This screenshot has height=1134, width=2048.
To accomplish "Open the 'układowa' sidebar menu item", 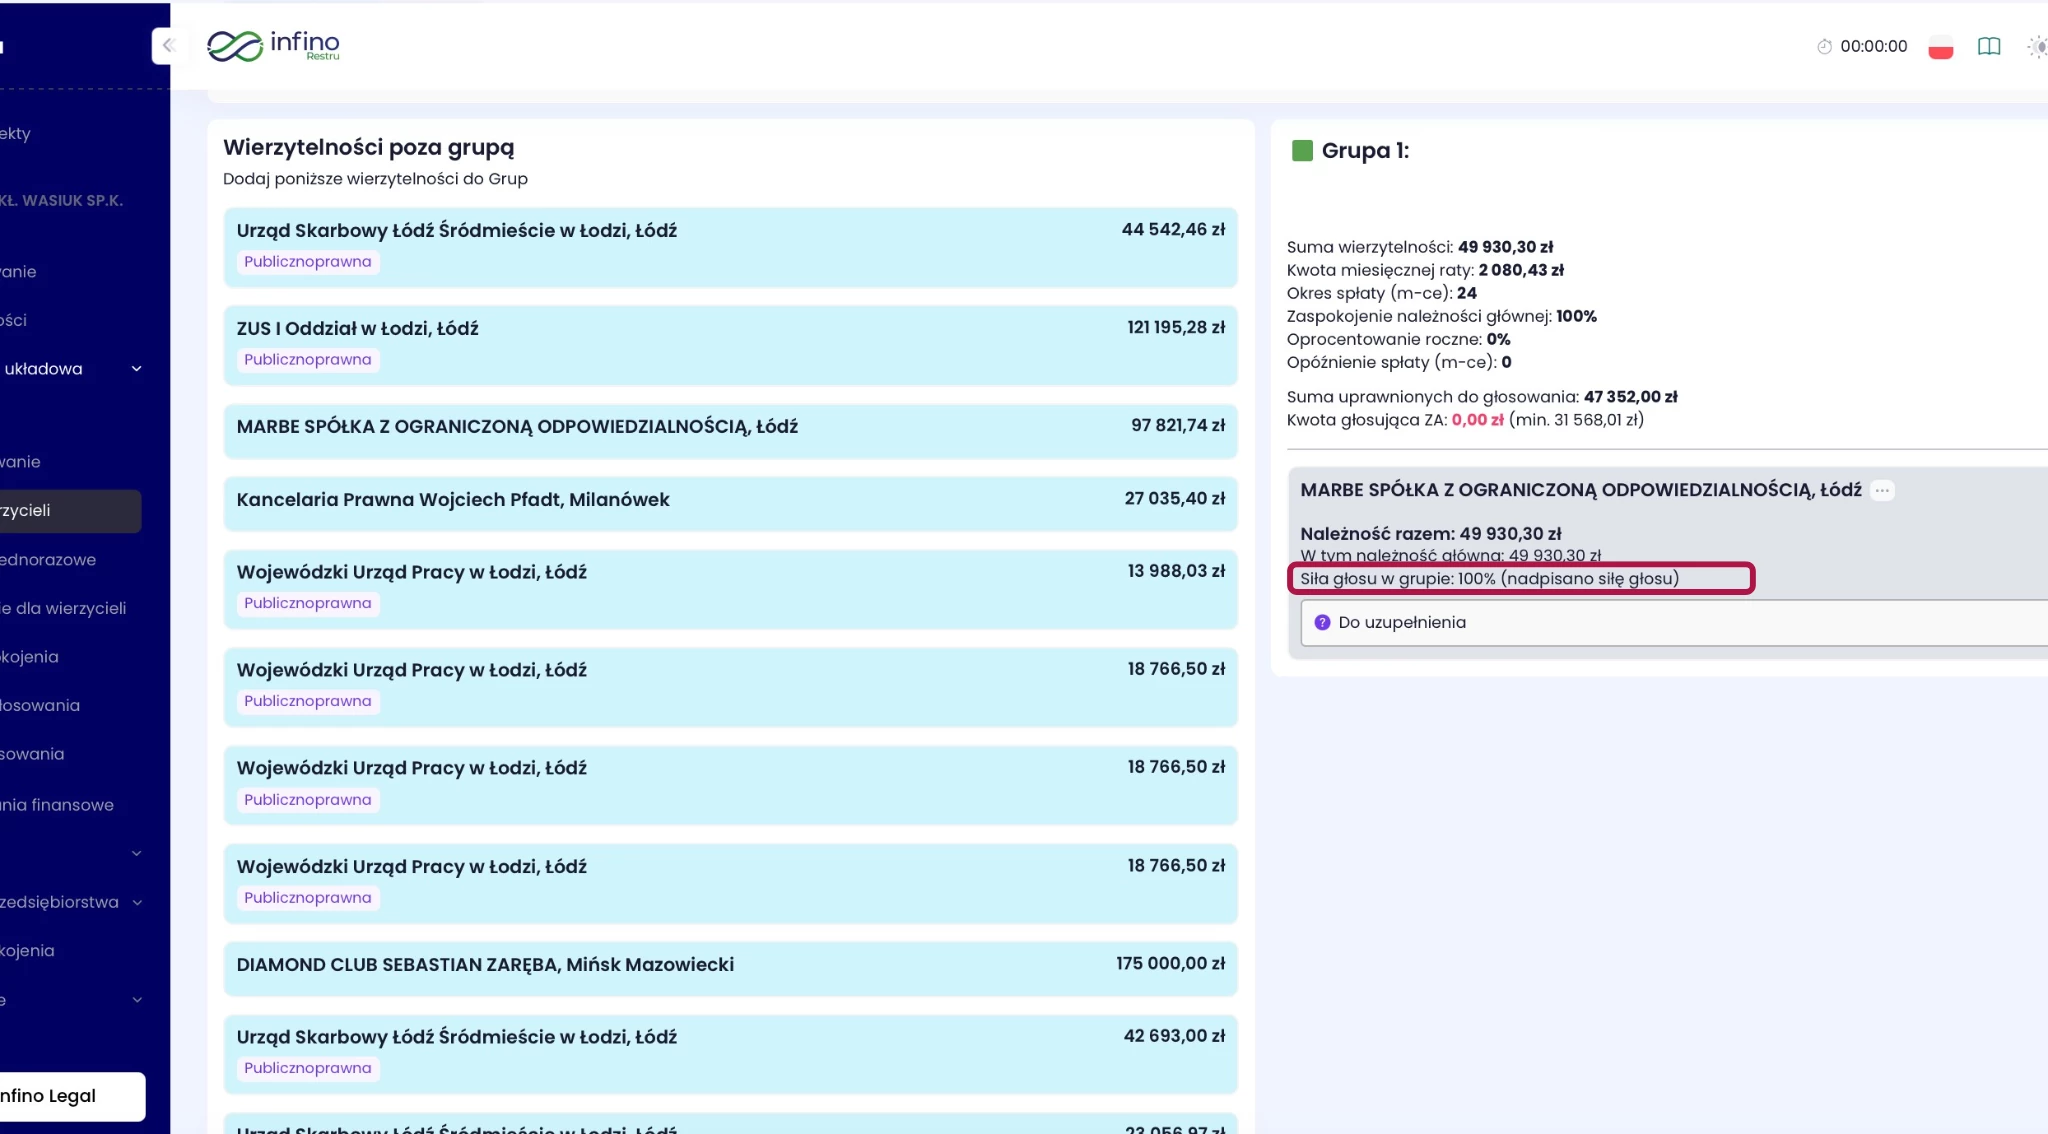I will (42, 369).
